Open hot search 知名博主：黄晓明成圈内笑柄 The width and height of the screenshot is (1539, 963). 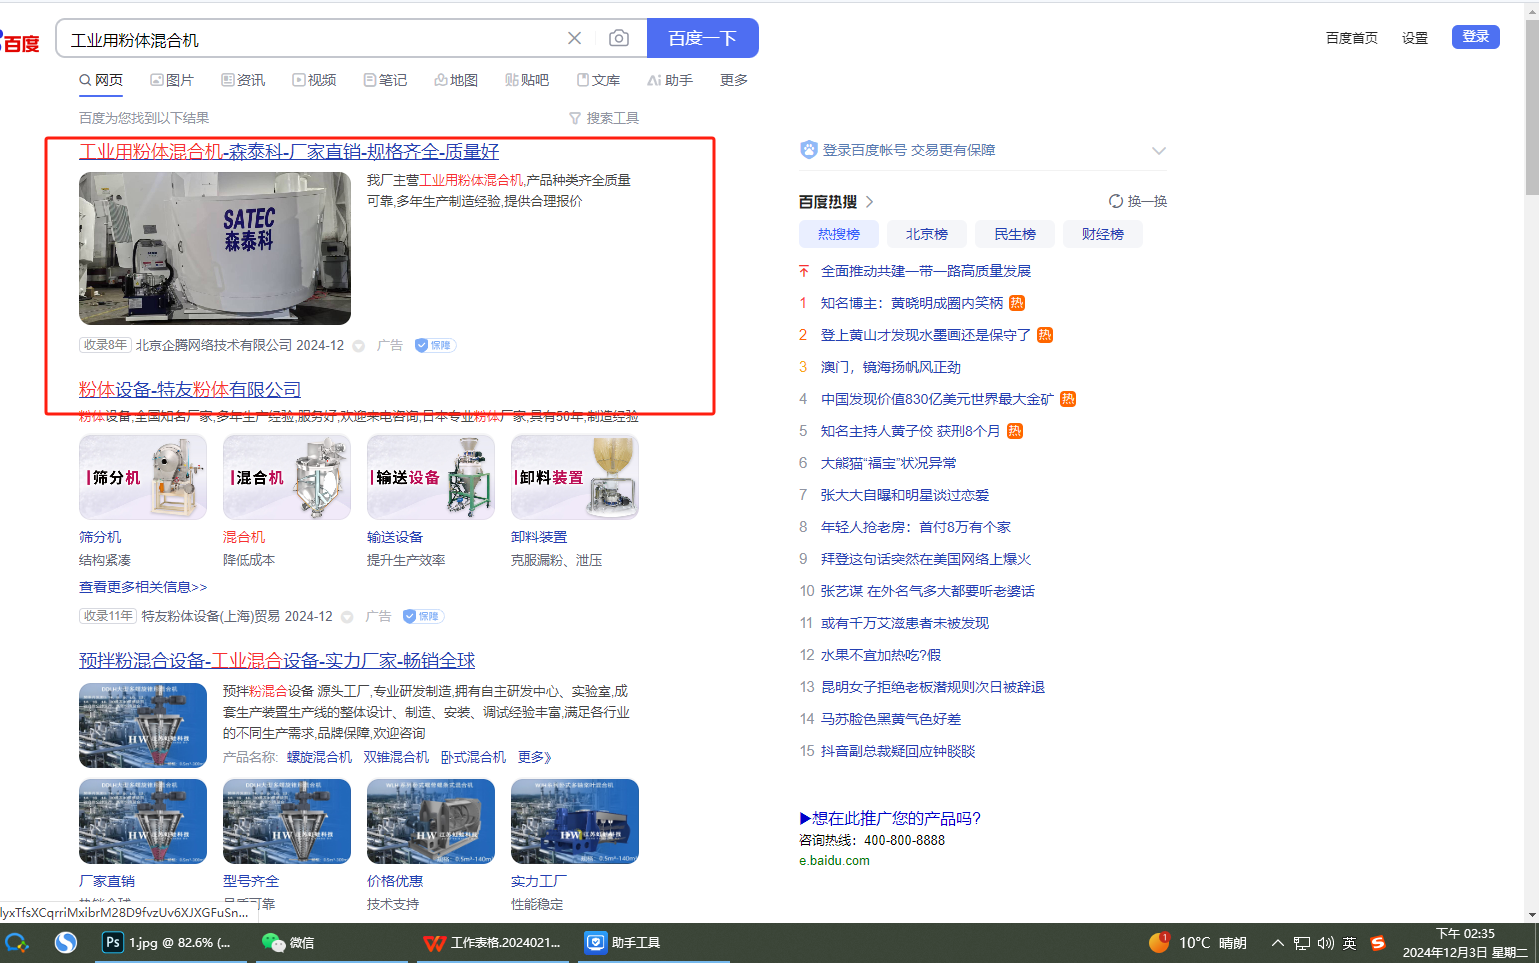coord(912,303)
